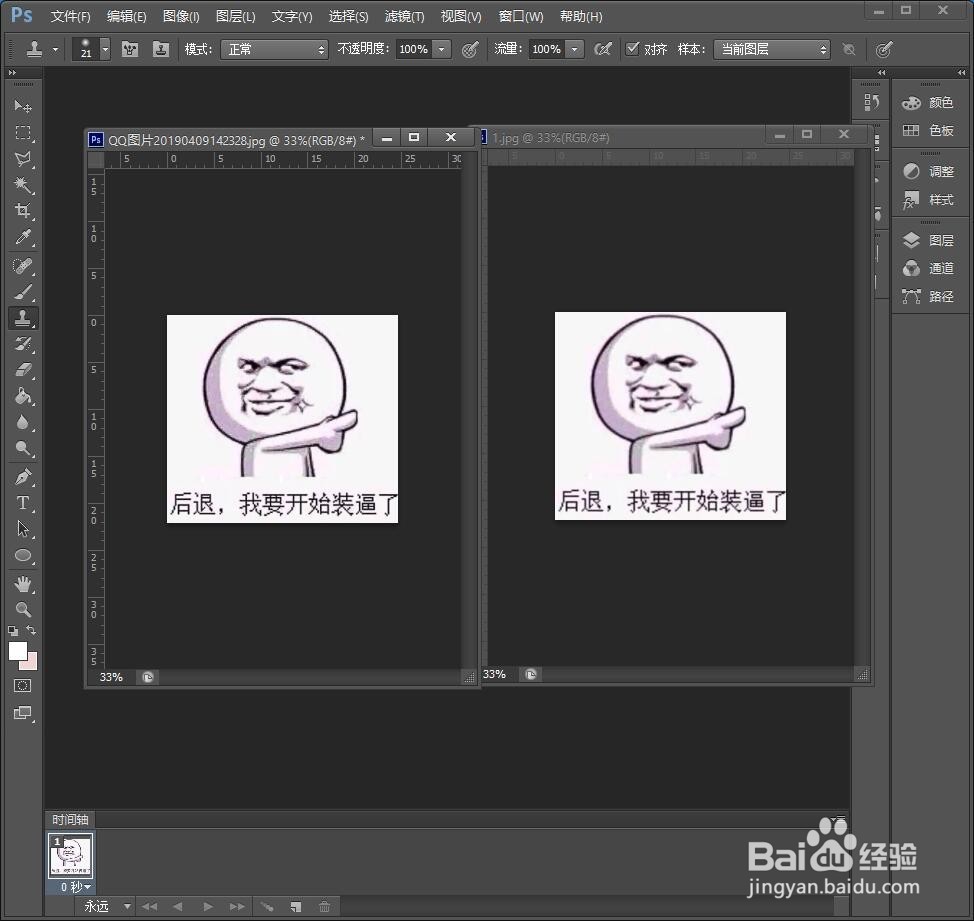Image resolution: width=974 pixels, height=921 pixels.
Task: Open the 图层 layers panel
Action: click(x=929, y=240)
